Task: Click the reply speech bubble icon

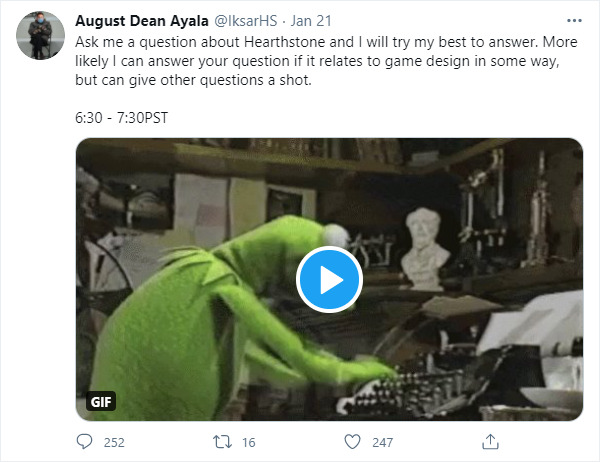Action: pyautogui.click(x=84, y=441)
